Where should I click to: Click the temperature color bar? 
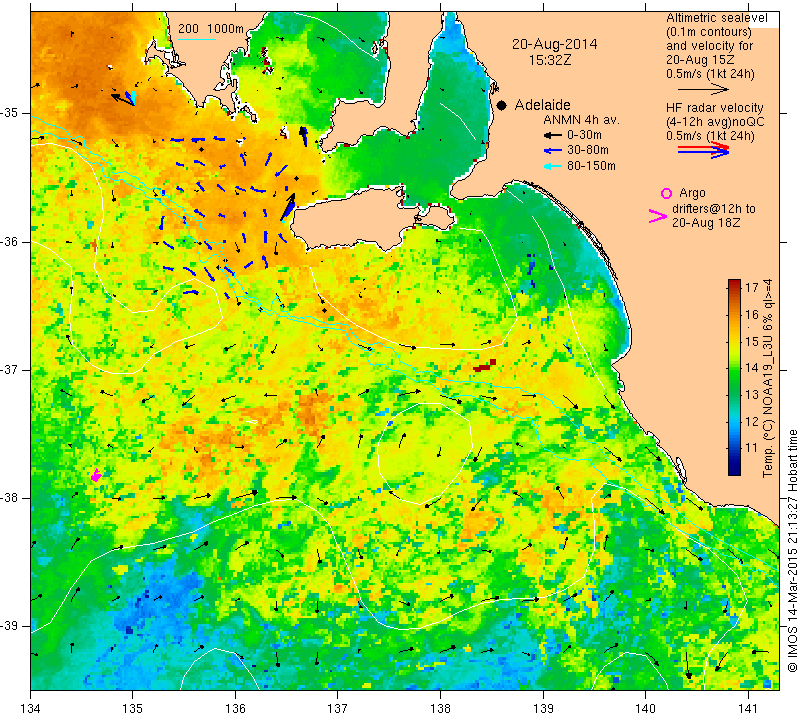734,377
